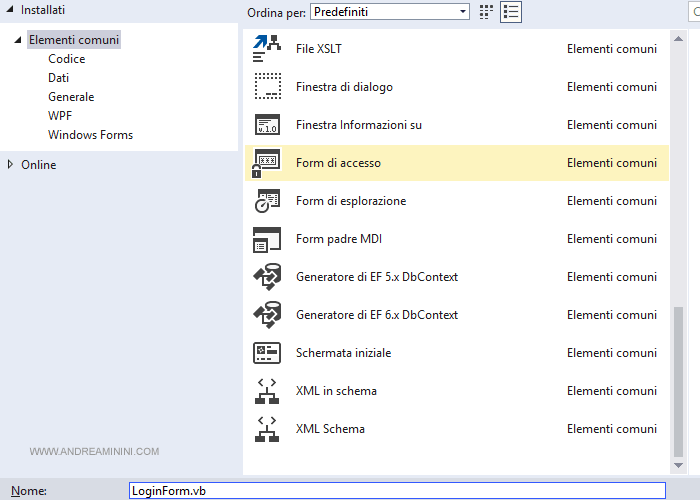700x500 pixels.
Task: Select the Windows Forms category
Action: 90,135
